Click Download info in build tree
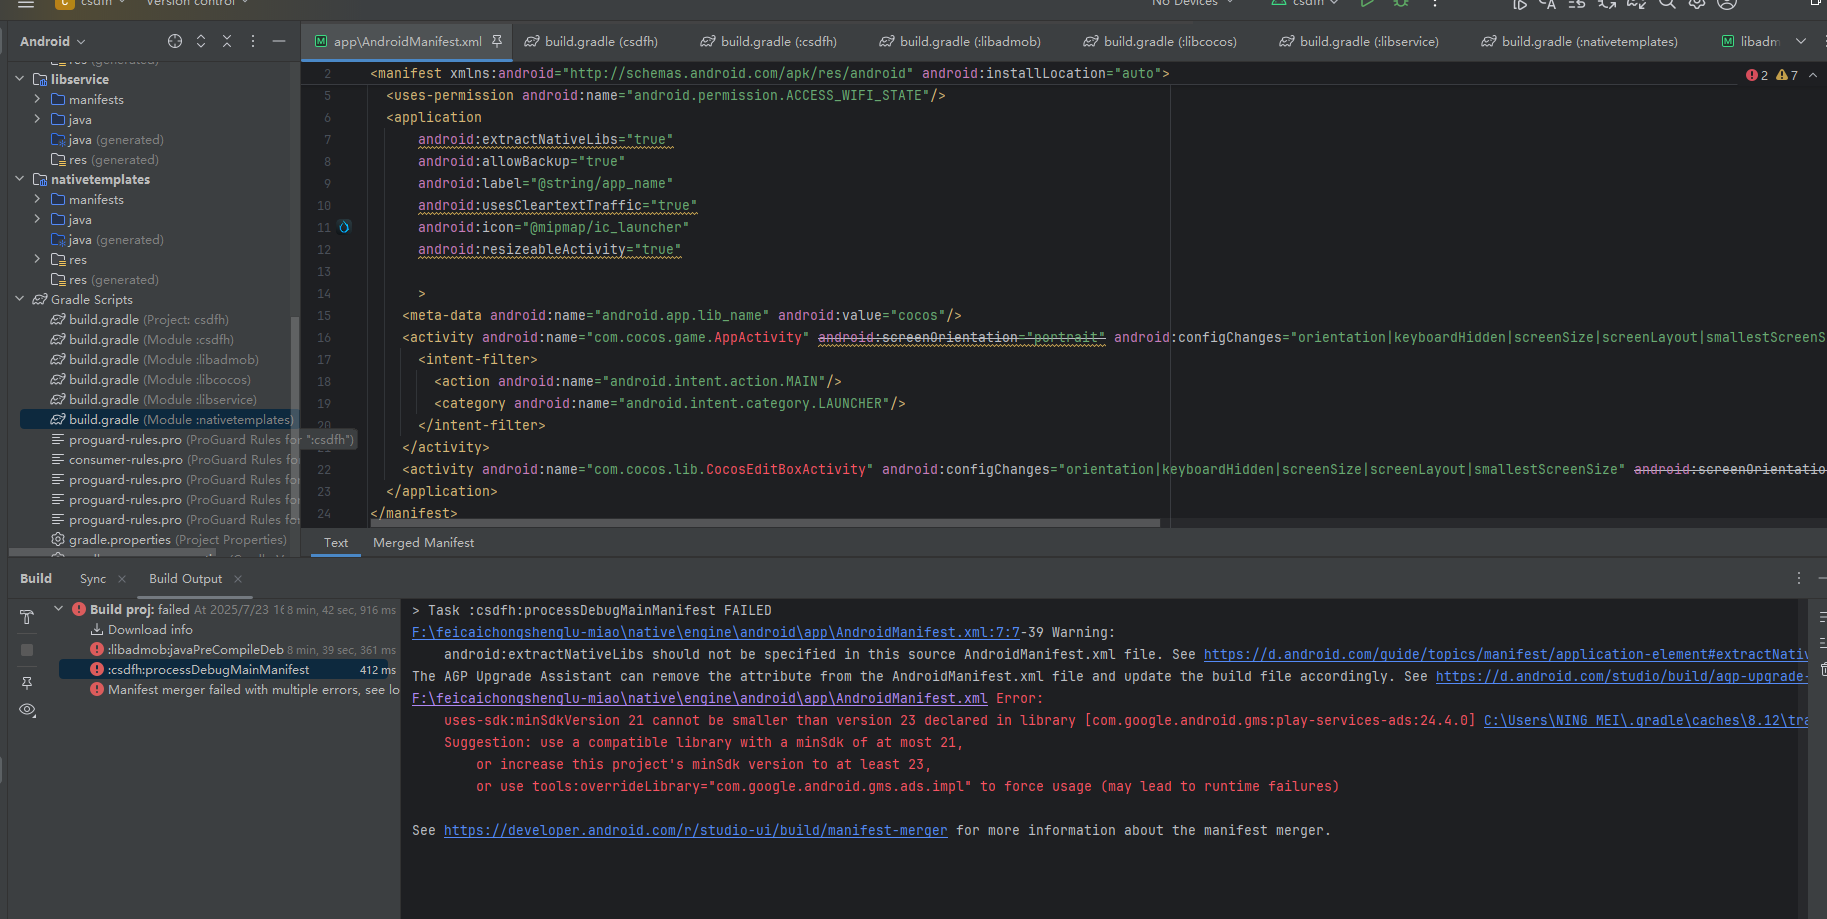The image size is (1827, 919). click(x=149, y=630)
